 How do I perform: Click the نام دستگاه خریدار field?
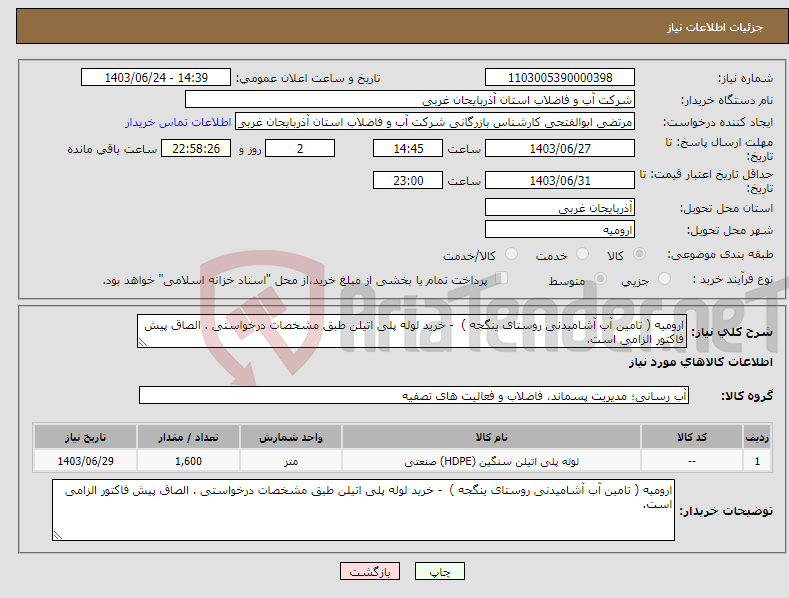tap(410, 100)
